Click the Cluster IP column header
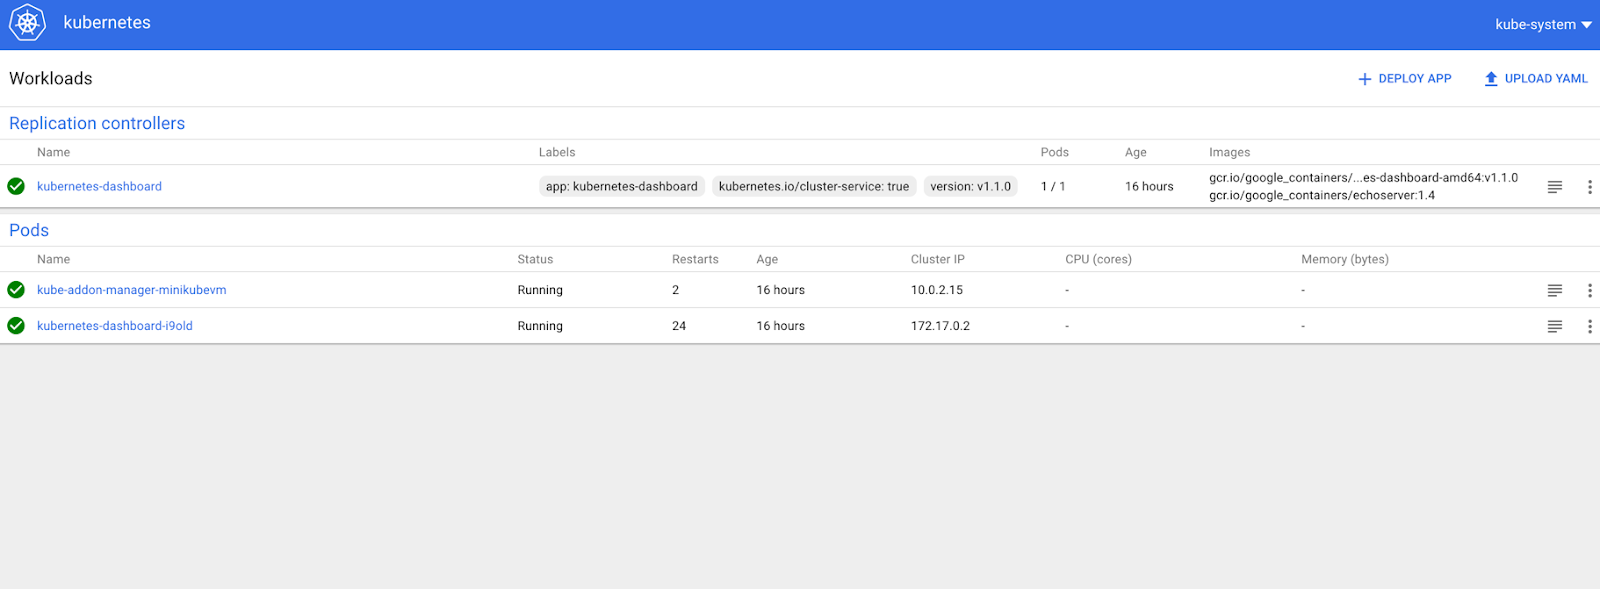The width and height of the screenshot is (1600, 589). (x=938, y=259)
